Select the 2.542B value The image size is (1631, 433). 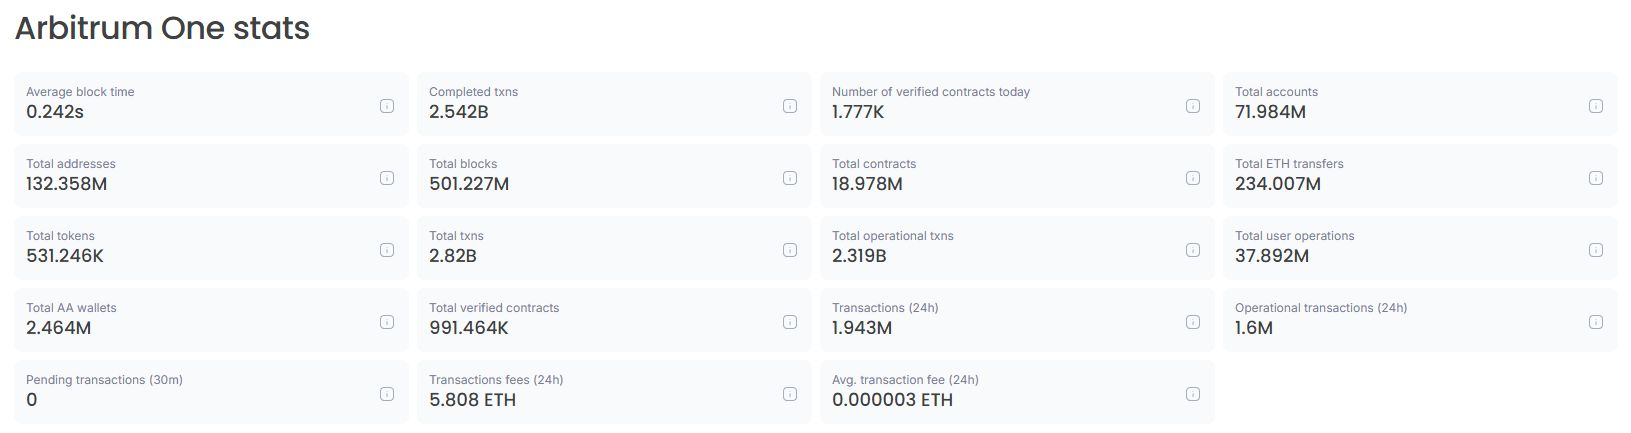(x=459, y=112)
